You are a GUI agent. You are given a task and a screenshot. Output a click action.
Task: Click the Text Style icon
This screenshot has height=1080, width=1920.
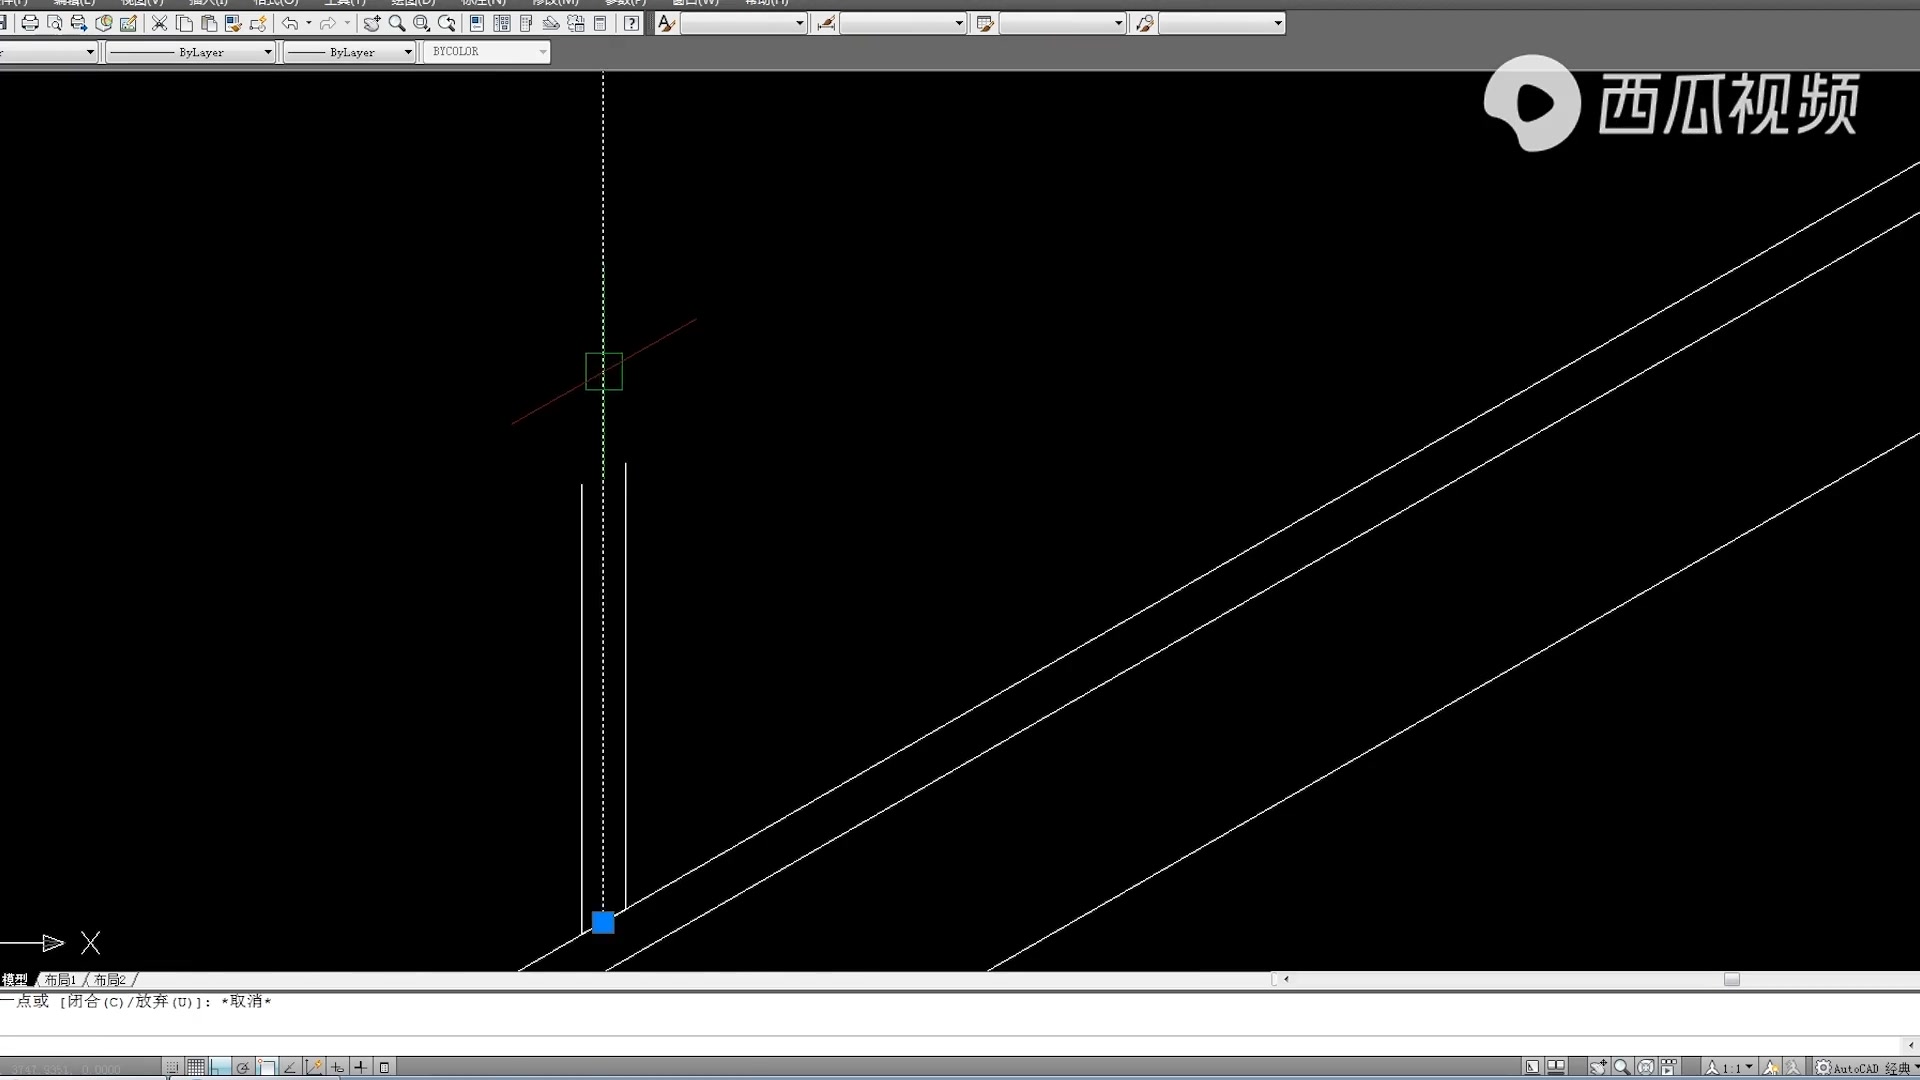click(x=666, y=23)
